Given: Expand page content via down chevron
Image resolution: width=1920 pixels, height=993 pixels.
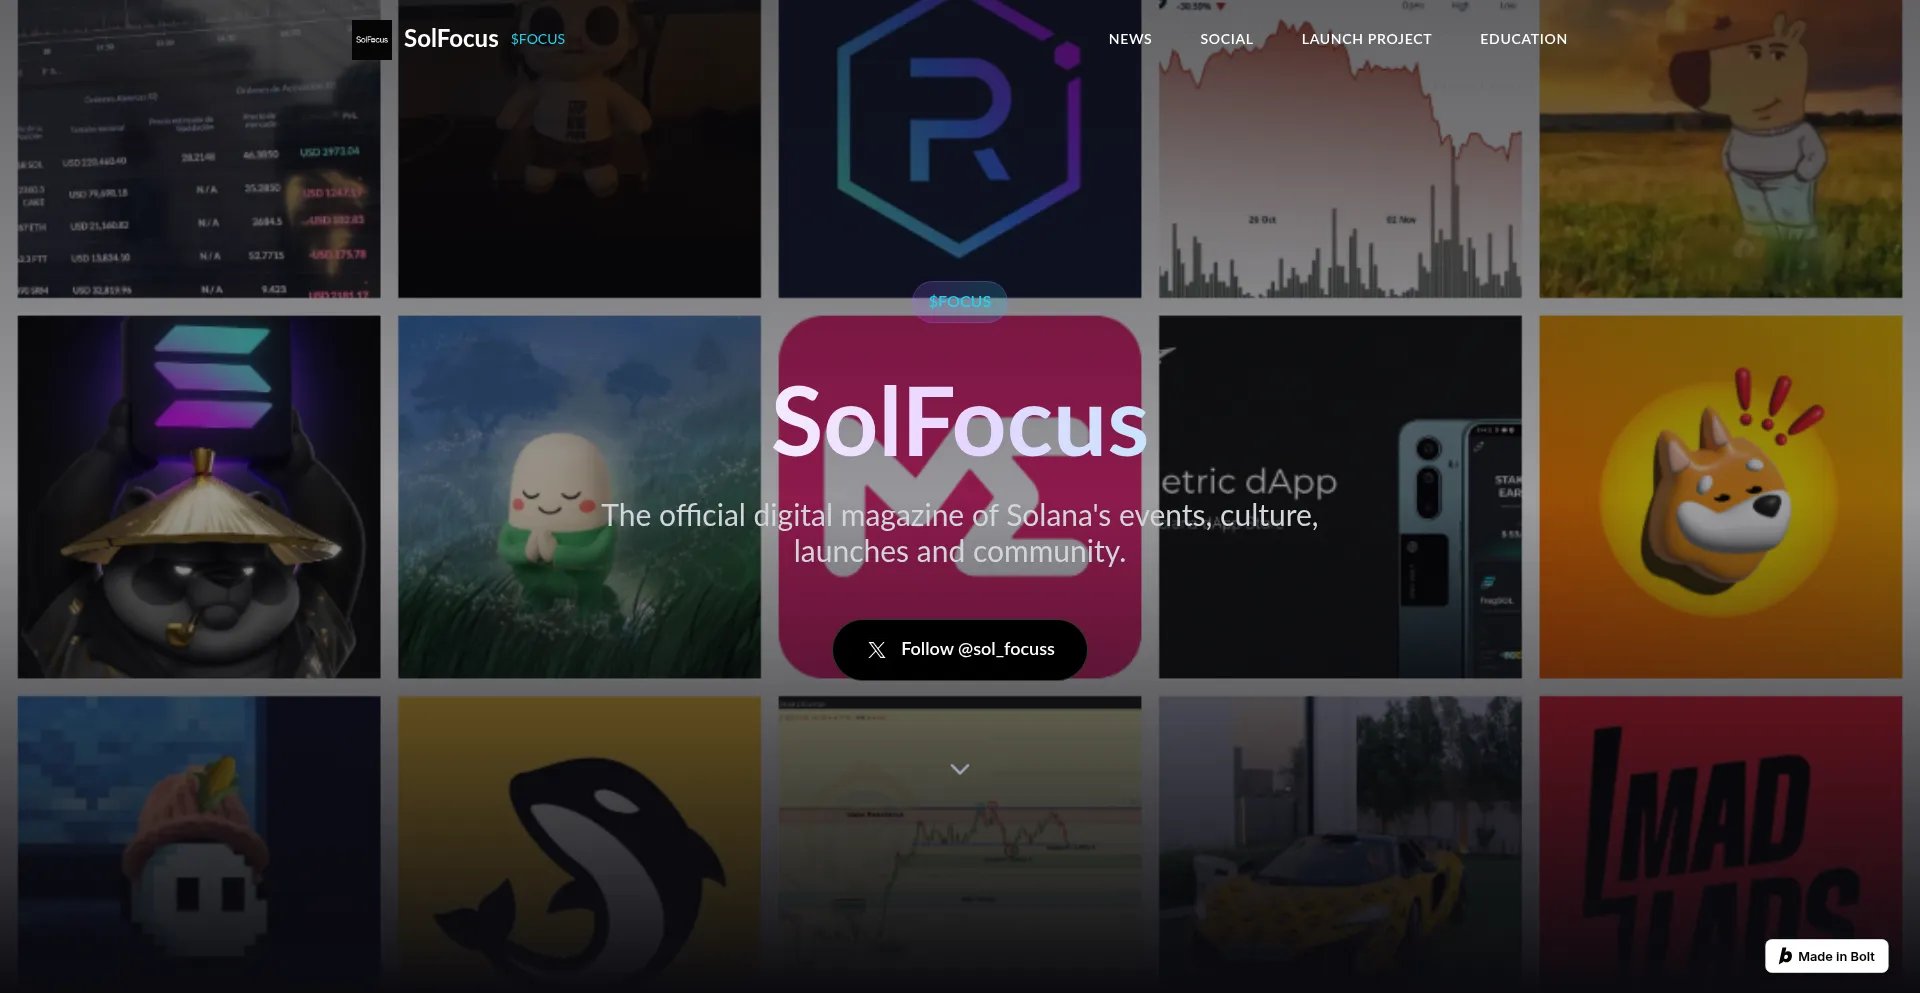Looking at the screenshot, I should pos(959,769).
